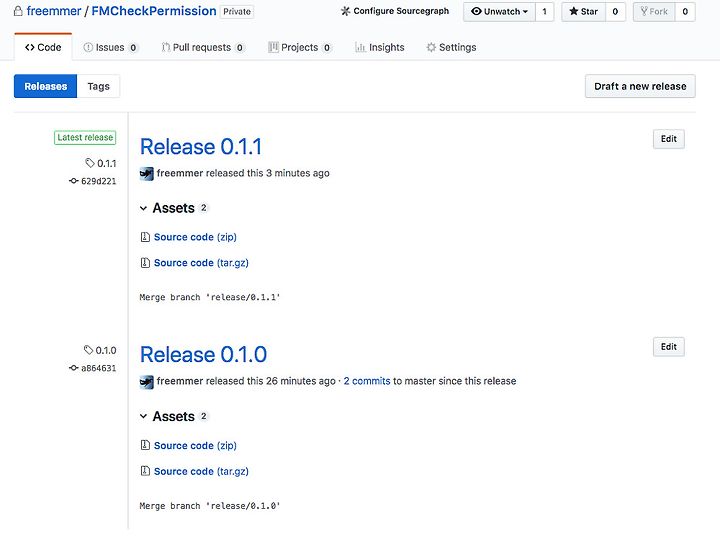Click freemmer avatar under Release 0.1.0
This screenshot has height=545, width=720.
click(146, 382)
